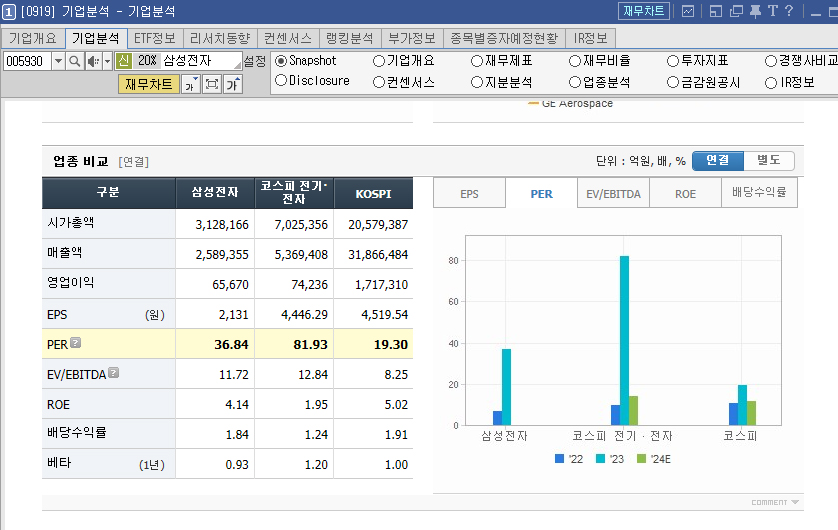
Task: Open the 종목별증자예정현황 tab
Action: point(504,38)
